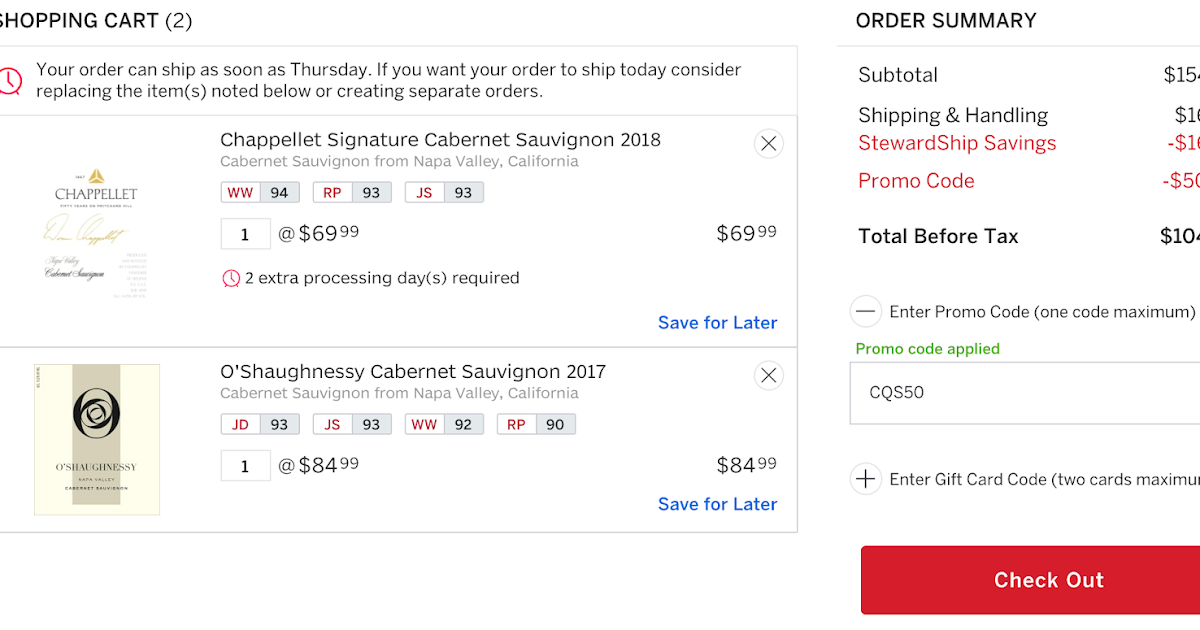The height and width of the screenshot is (630, 1200).
Task: Expand the Enter Gift Card Code section
Action: [866, 479]
